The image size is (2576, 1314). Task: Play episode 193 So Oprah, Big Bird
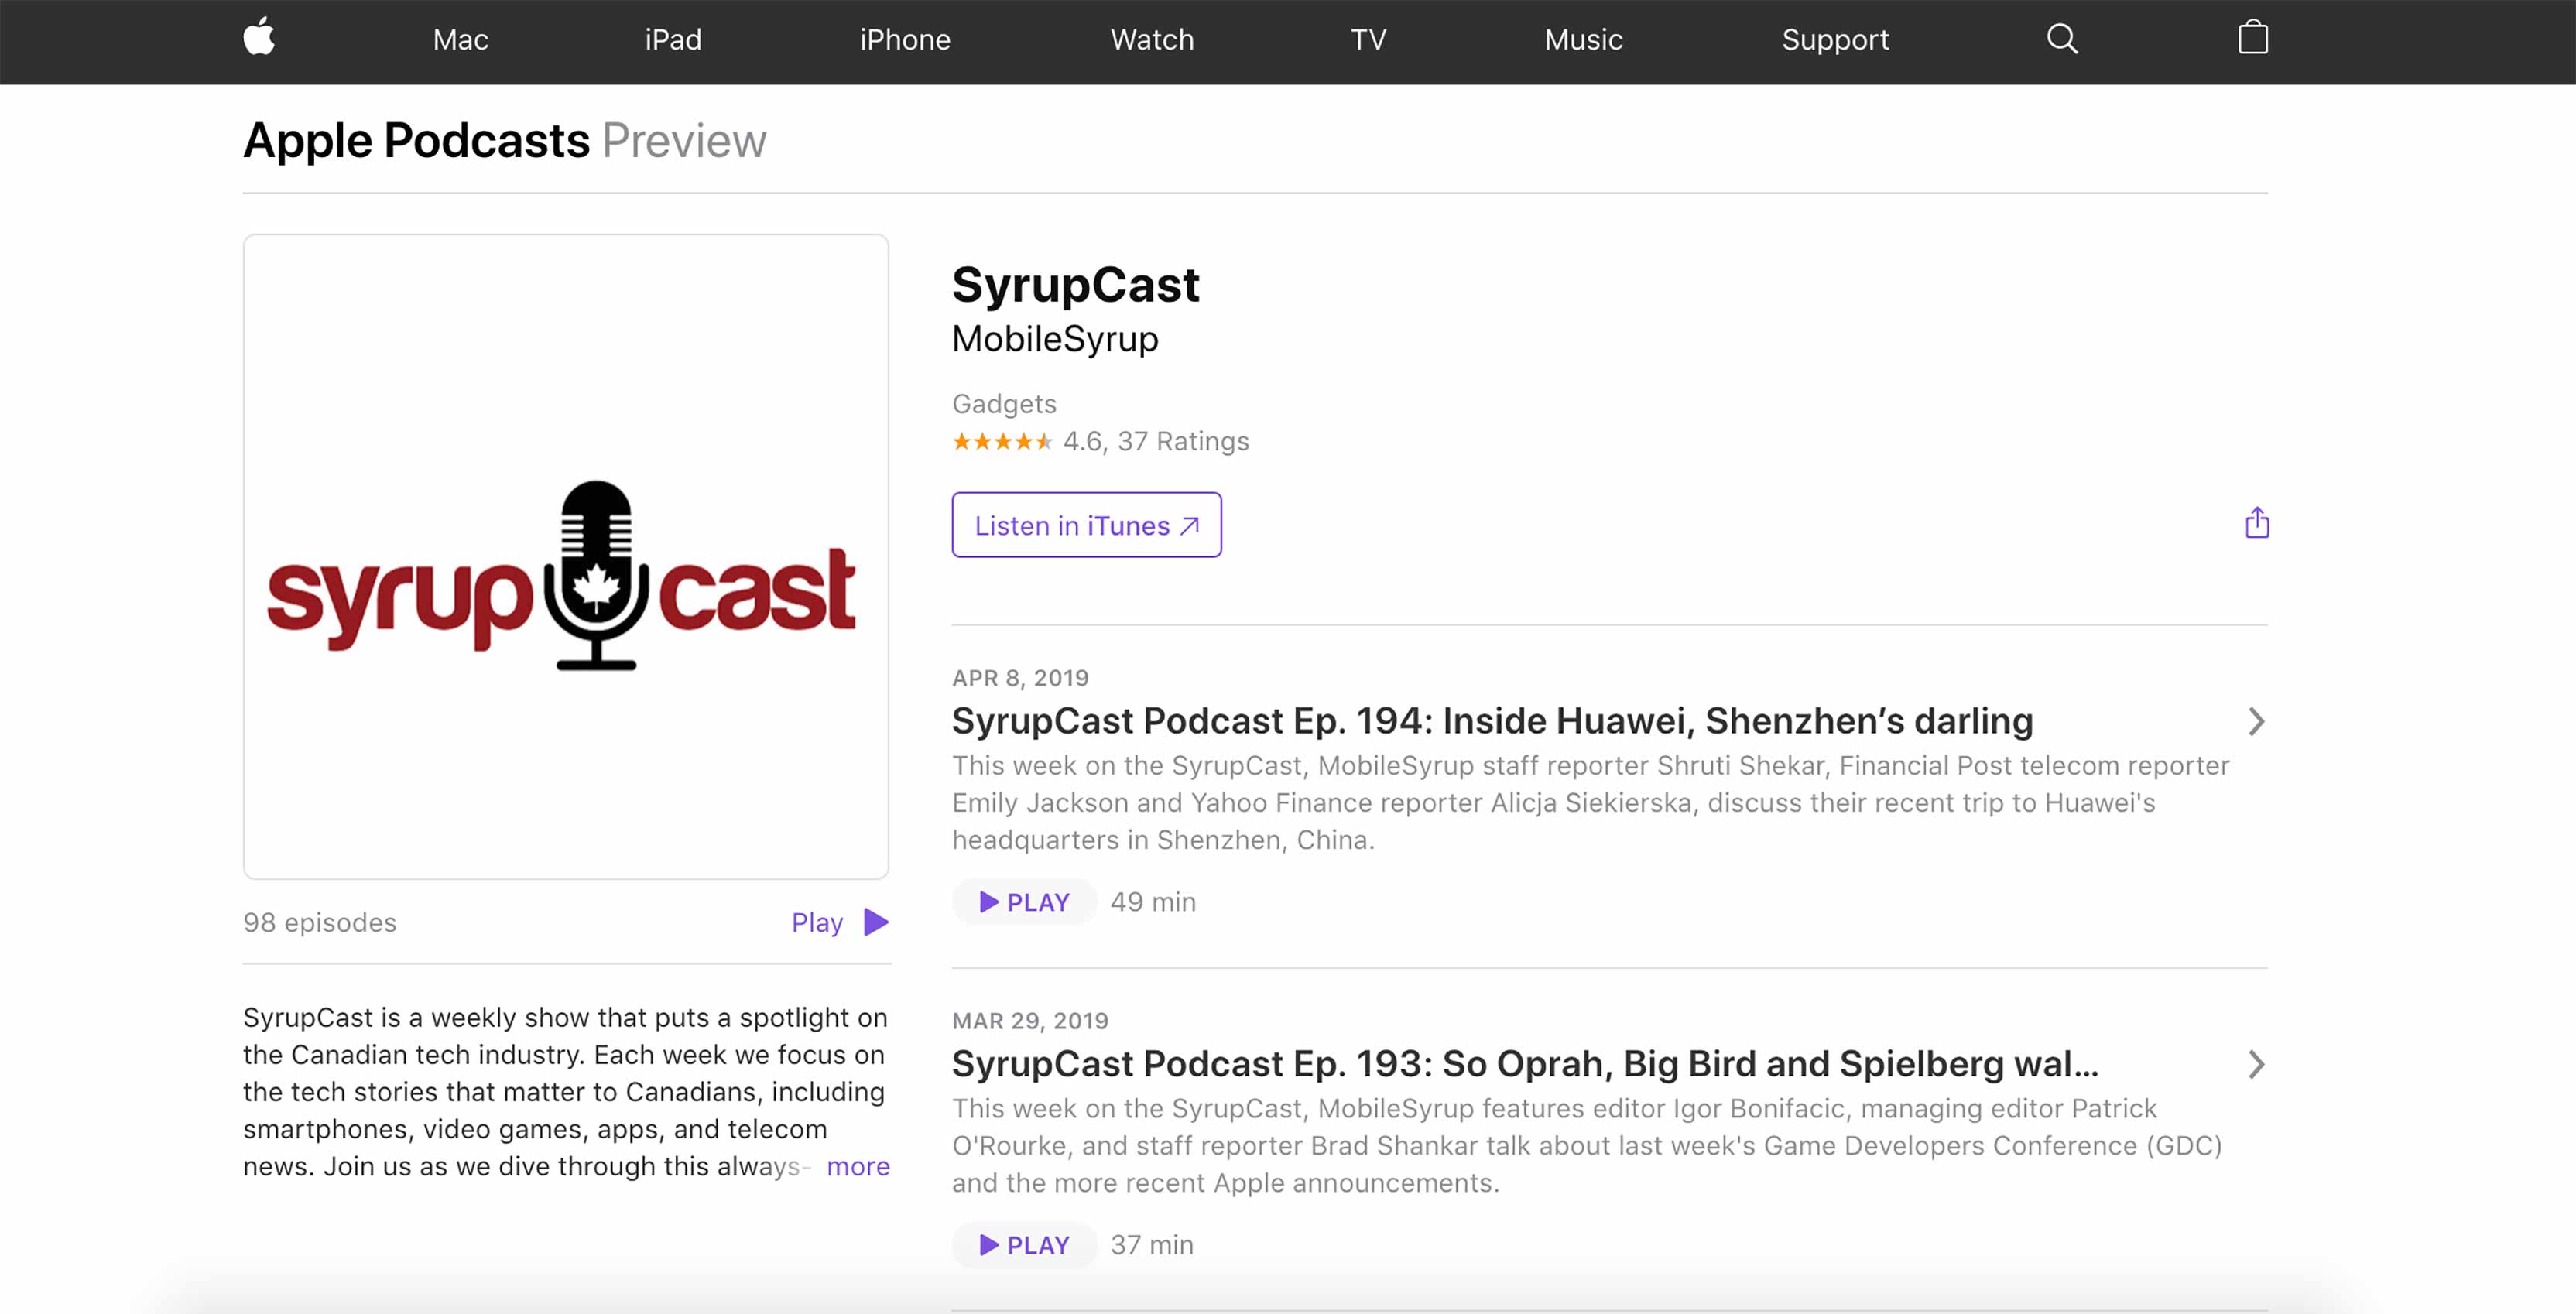click(x=1023, y=1244)
